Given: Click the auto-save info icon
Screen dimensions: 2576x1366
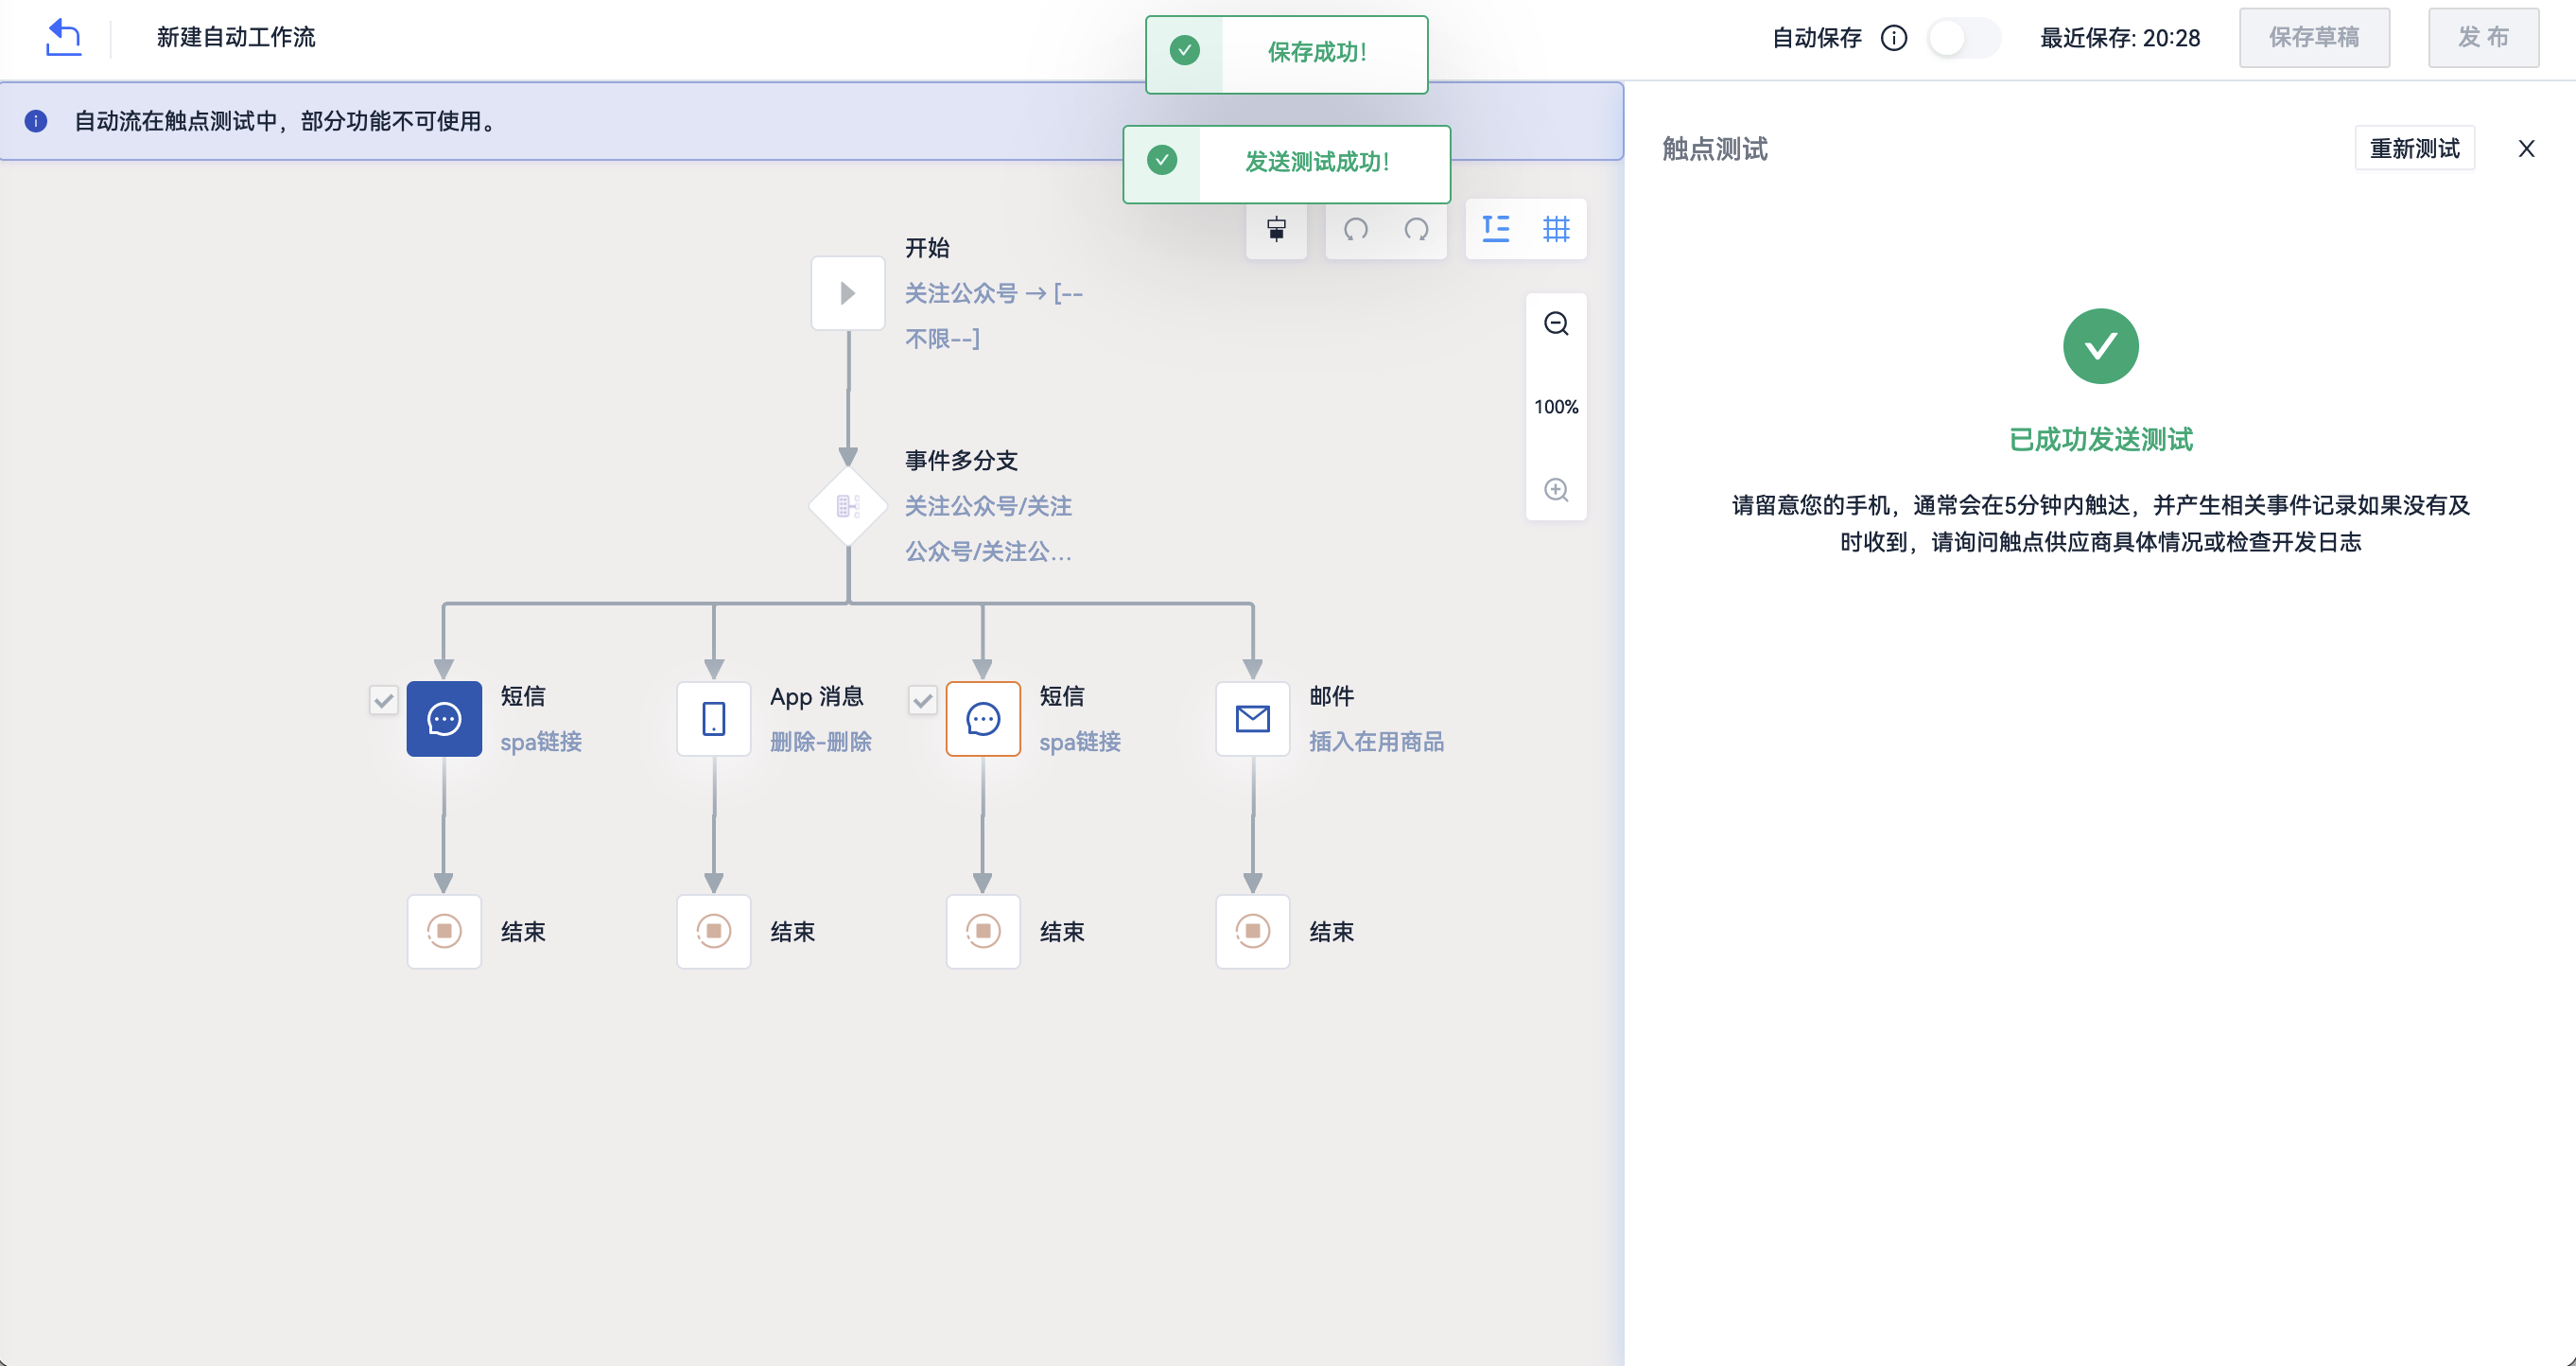Looking at the screenshot, I should pos(1893,38).
